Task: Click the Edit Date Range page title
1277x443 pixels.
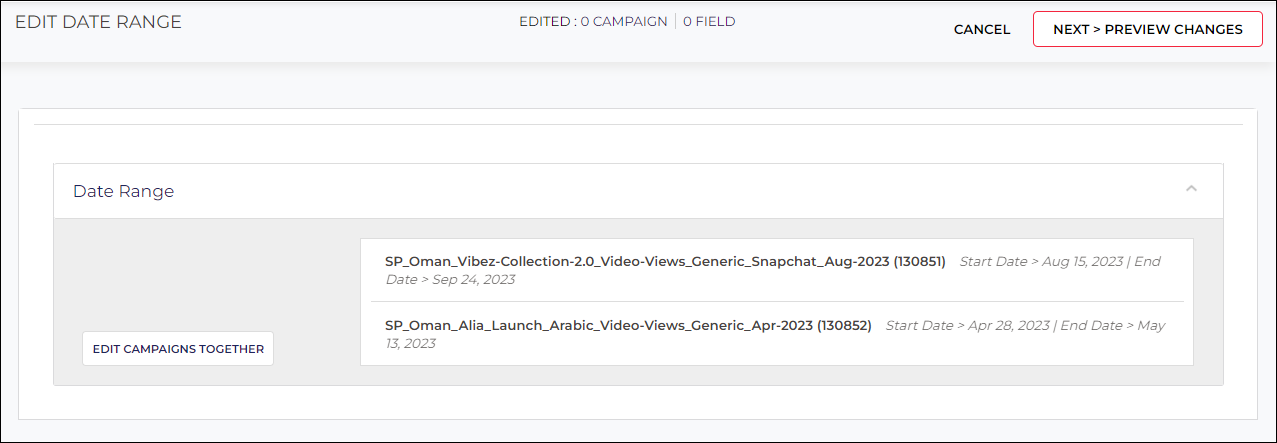Action: pyautogui.click(x=98, y=22)
